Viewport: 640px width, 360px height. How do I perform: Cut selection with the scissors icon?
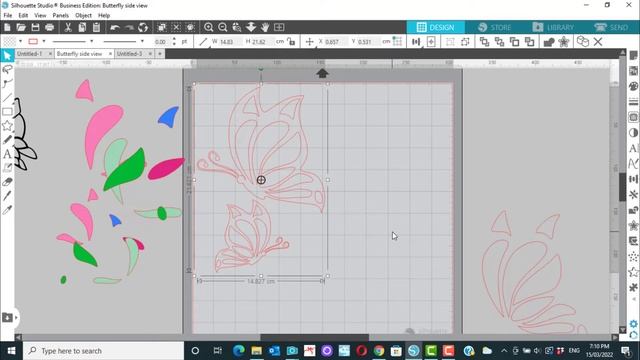(x=68, y=27)
